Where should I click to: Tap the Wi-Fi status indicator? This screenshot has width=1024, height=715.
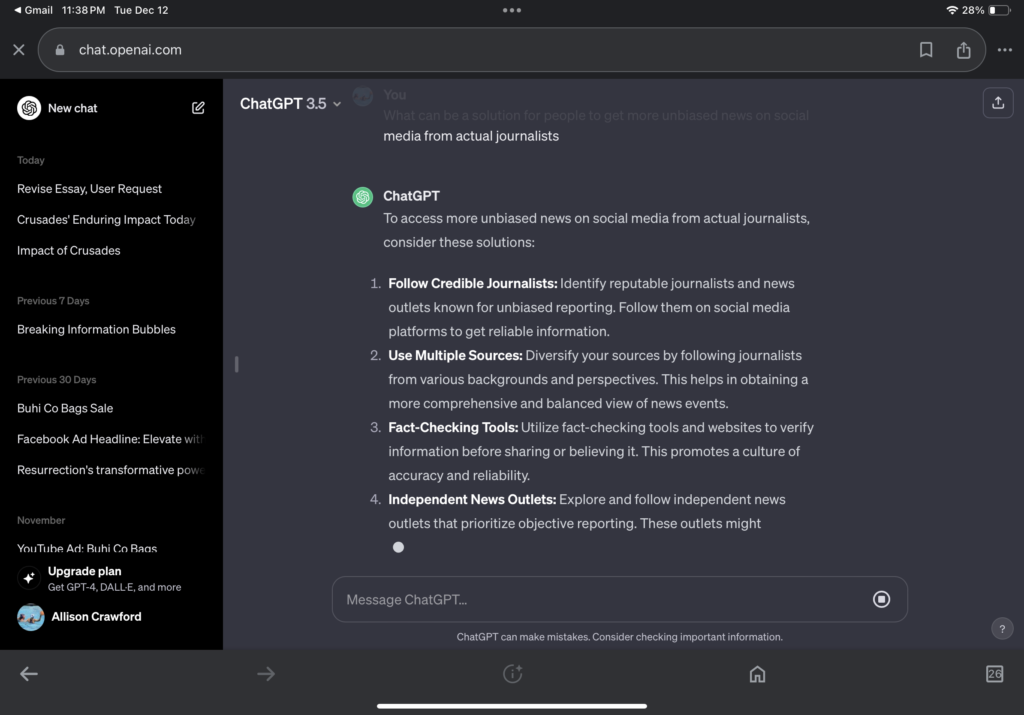pyautogui.click(x=952, y=10)
